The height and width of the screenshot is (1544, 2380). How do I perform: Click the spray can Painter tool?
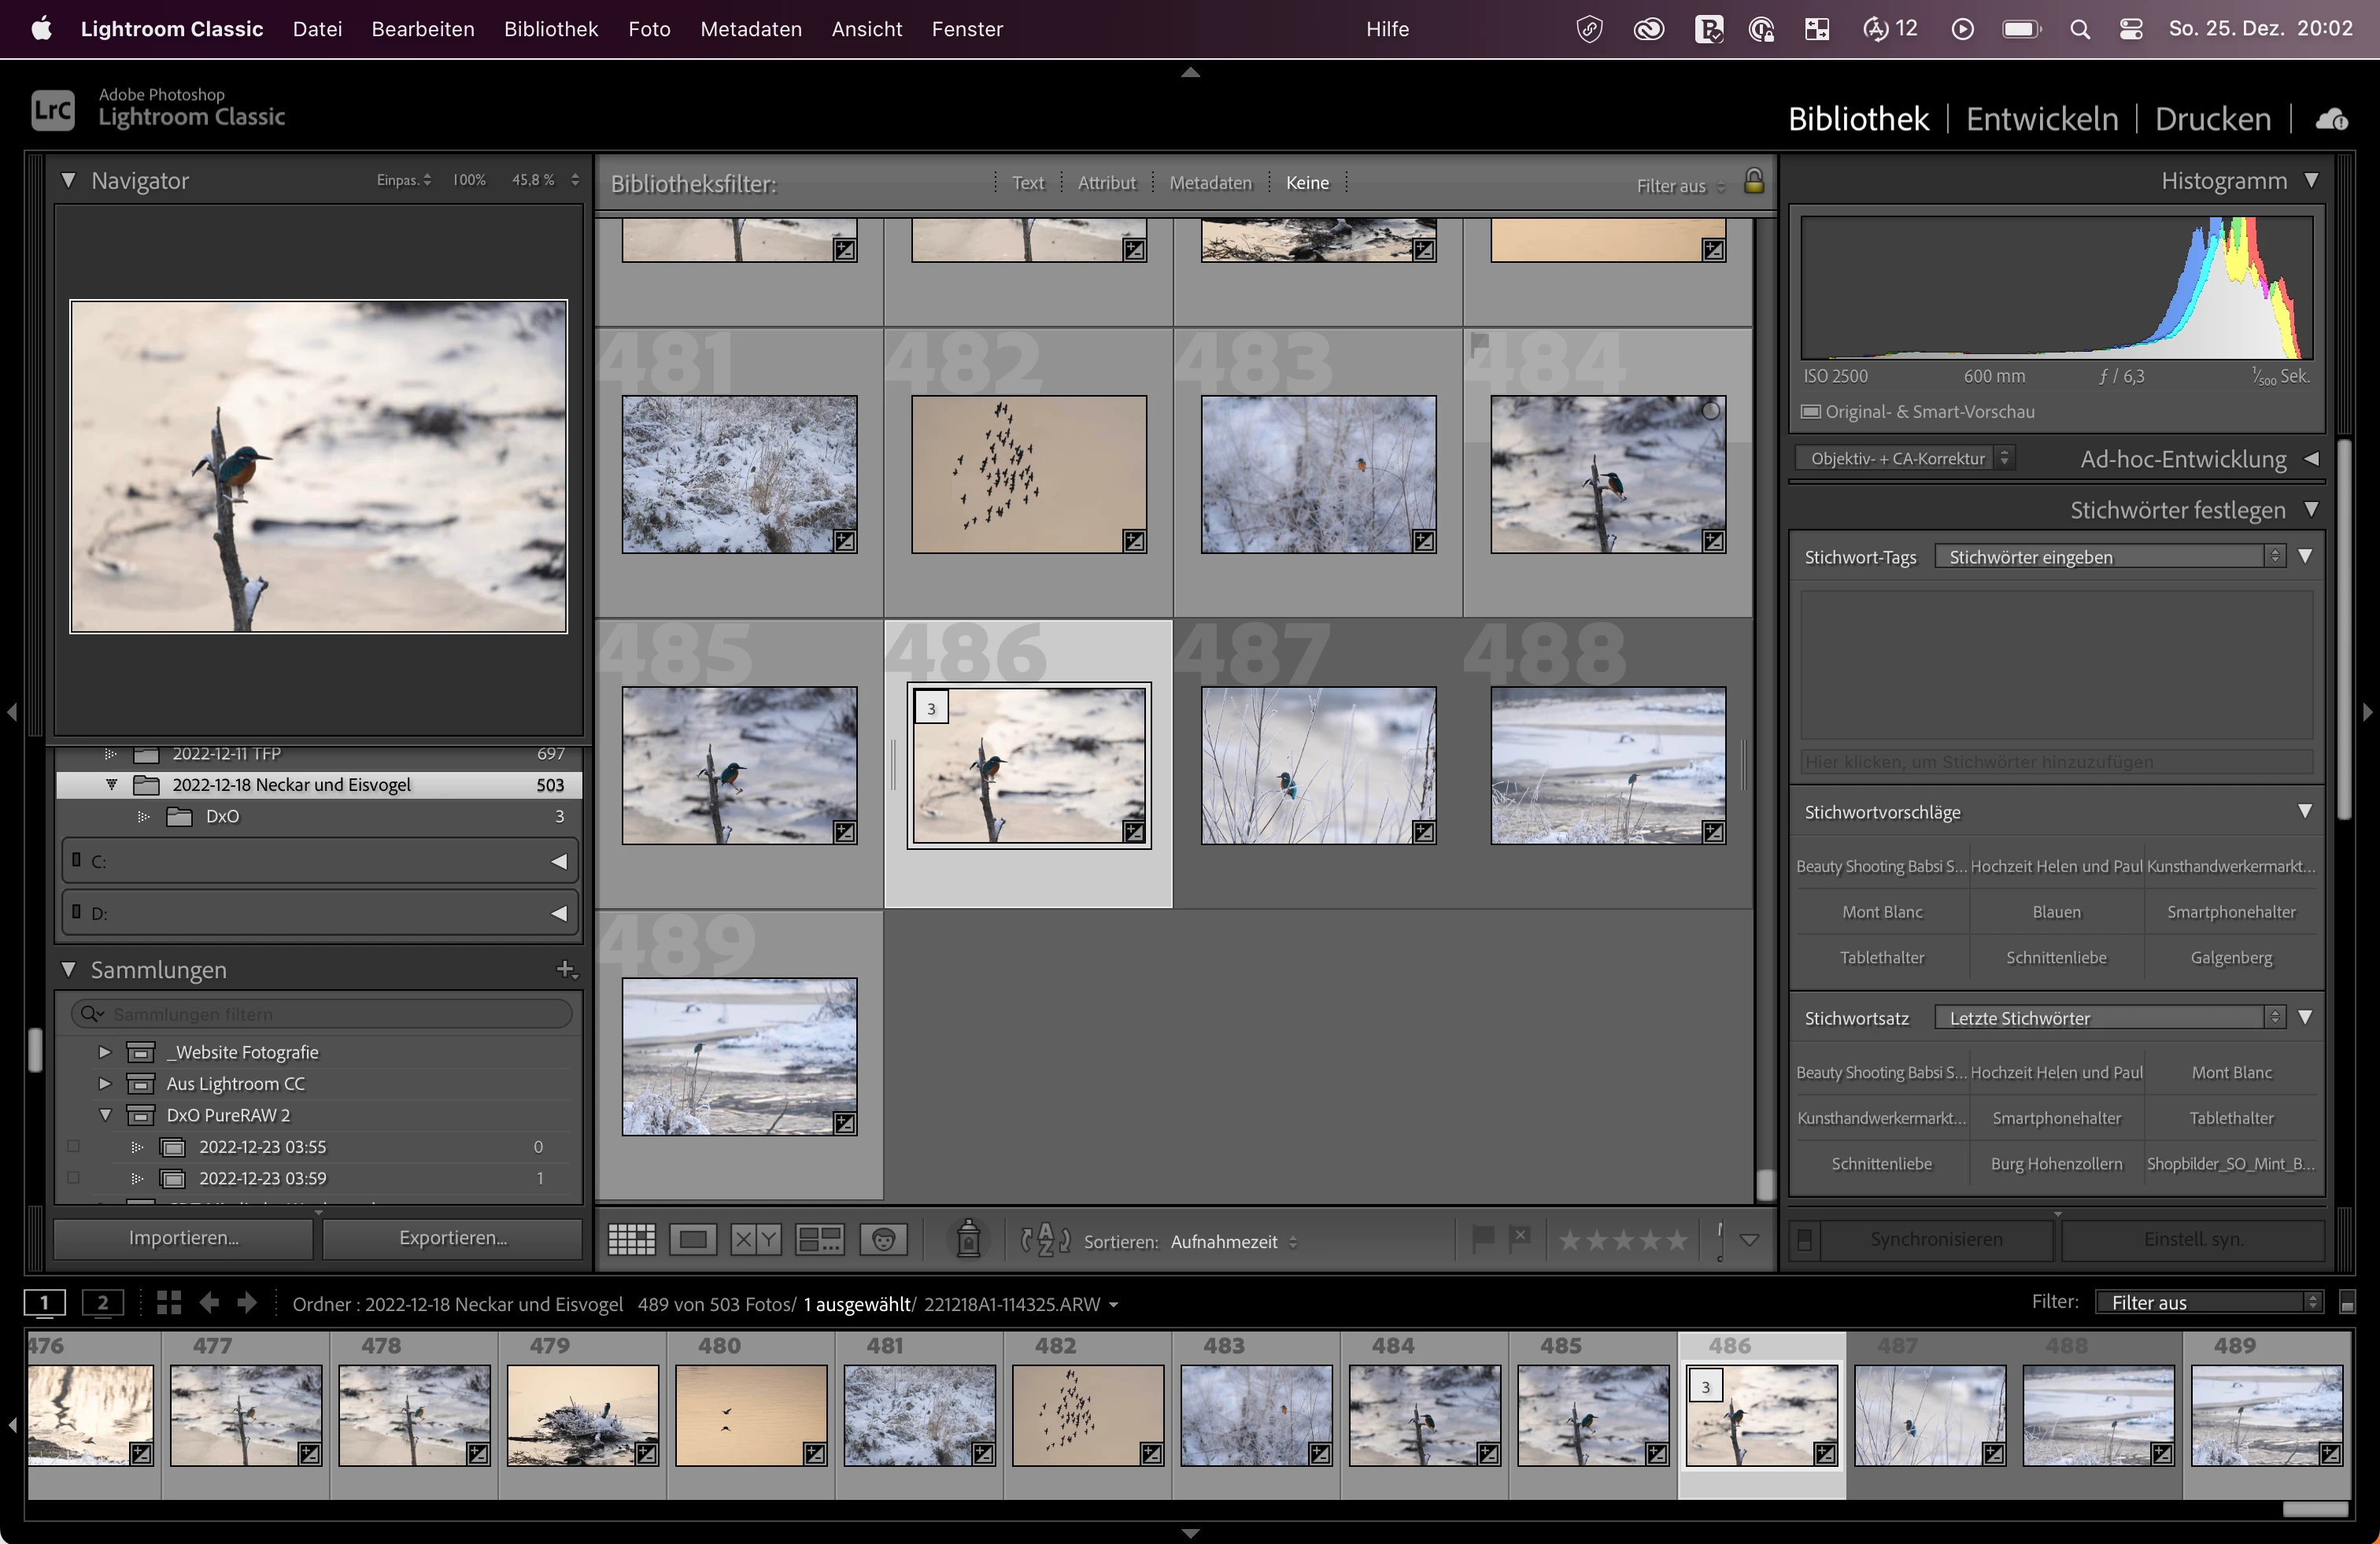(x=968, y=1239)
